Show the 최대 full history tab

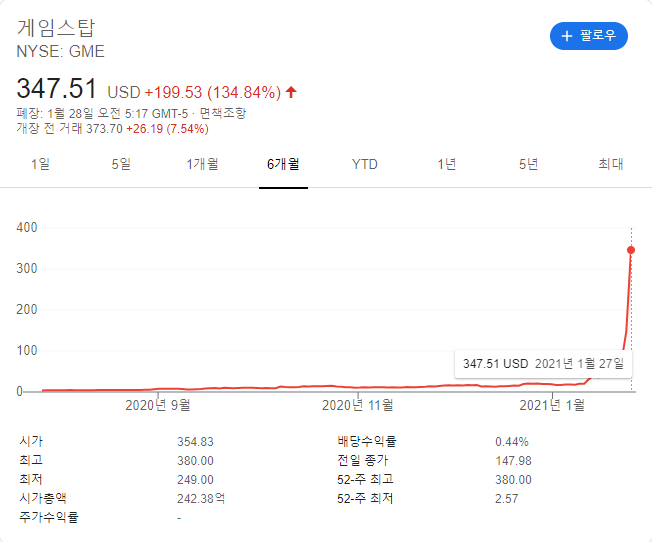611,164
